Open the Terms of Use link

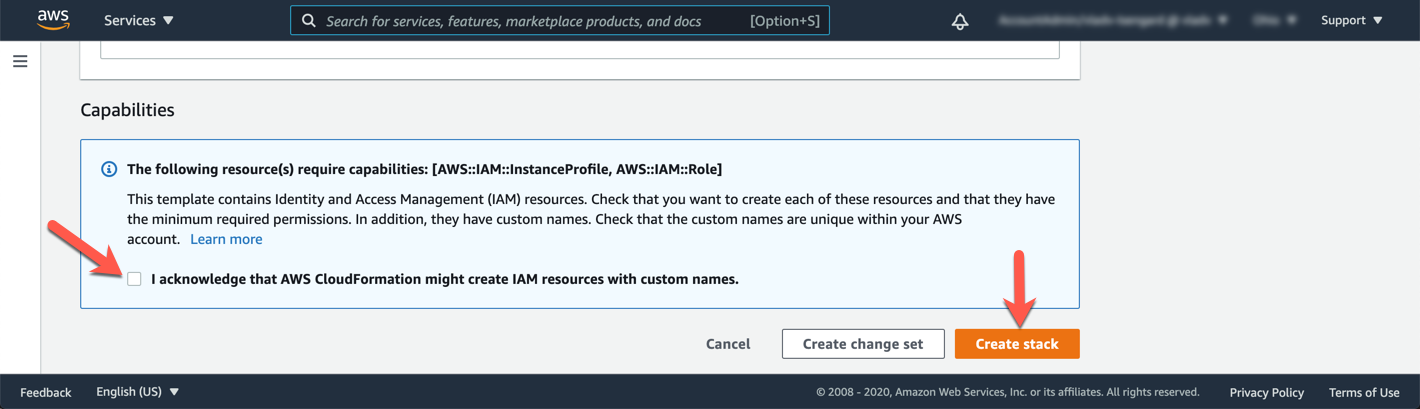[1363, 392]
